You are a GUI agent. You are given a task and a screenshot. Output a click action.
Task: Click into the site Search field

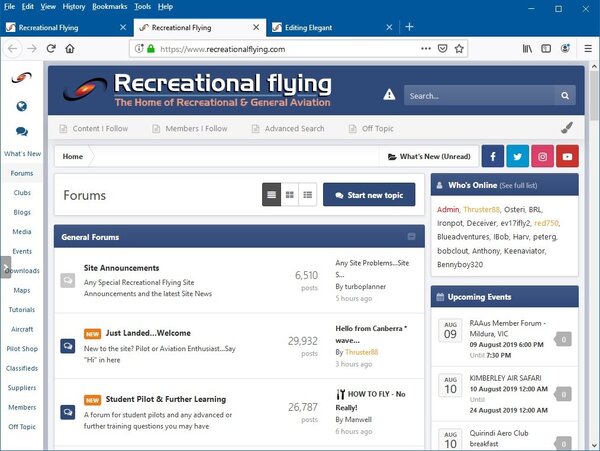[479, 96]
